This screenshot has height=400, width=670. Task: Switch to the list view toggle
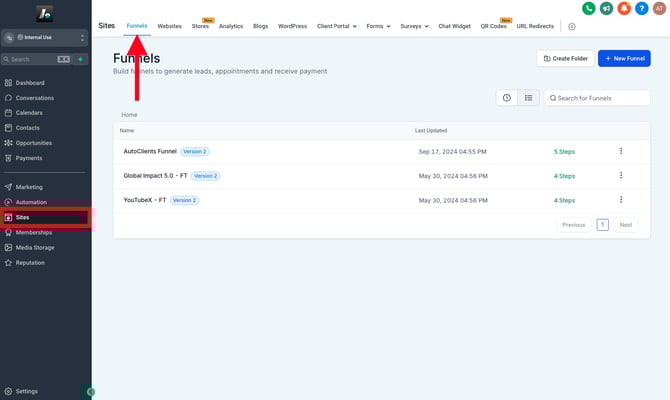pyautogui.click(x=528, y=98)
